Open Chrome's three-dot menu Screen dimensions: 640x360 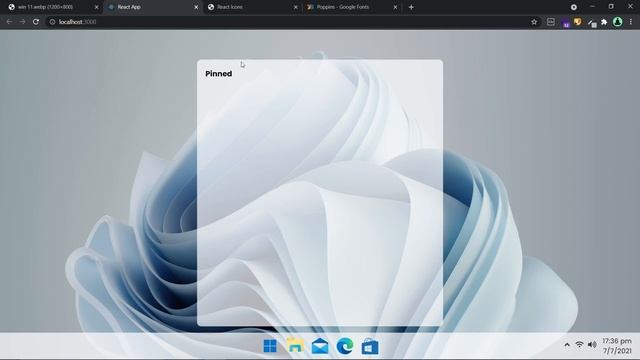point(631,22)
